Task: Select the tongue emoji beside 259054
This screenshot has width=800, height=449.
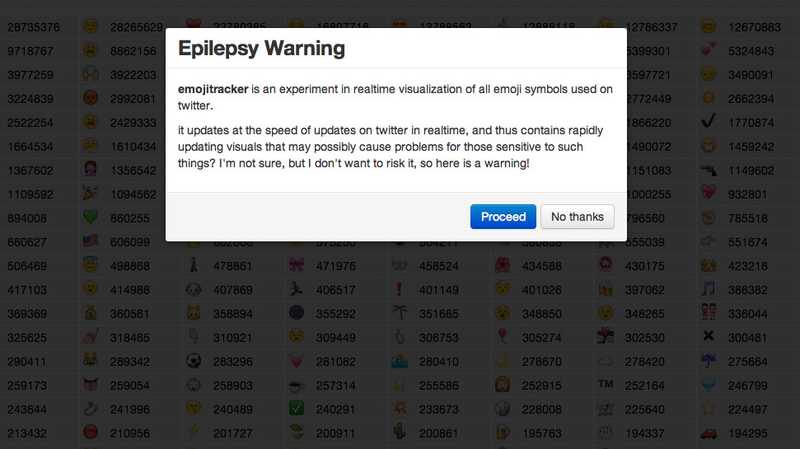Action: pyautogui.click(x=90, y=384)
